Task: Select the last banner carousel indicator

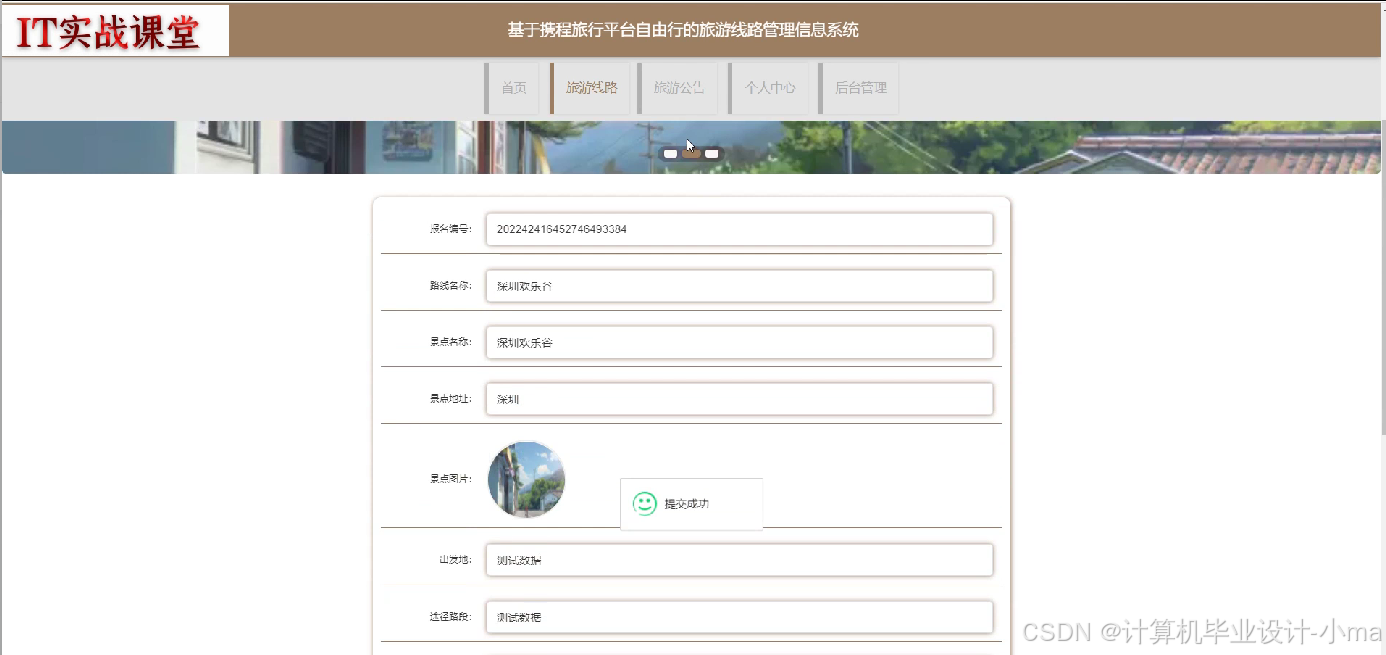Action: point(711,154)
